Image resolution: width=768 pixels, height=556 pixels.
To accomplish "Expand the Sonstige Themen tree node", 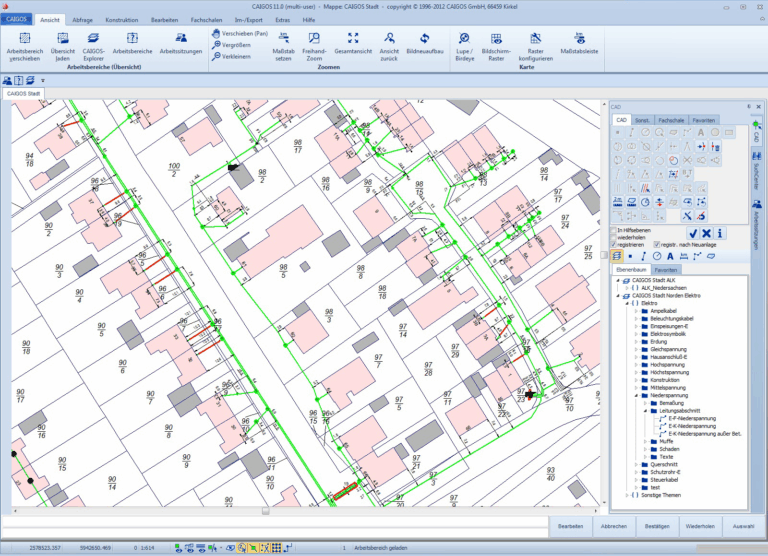I will (628, 495).
